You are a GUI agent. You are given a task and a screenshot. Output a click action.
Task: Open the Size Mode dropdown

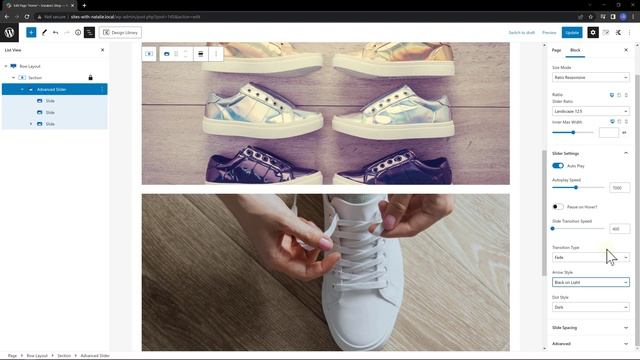coord(591,78)
